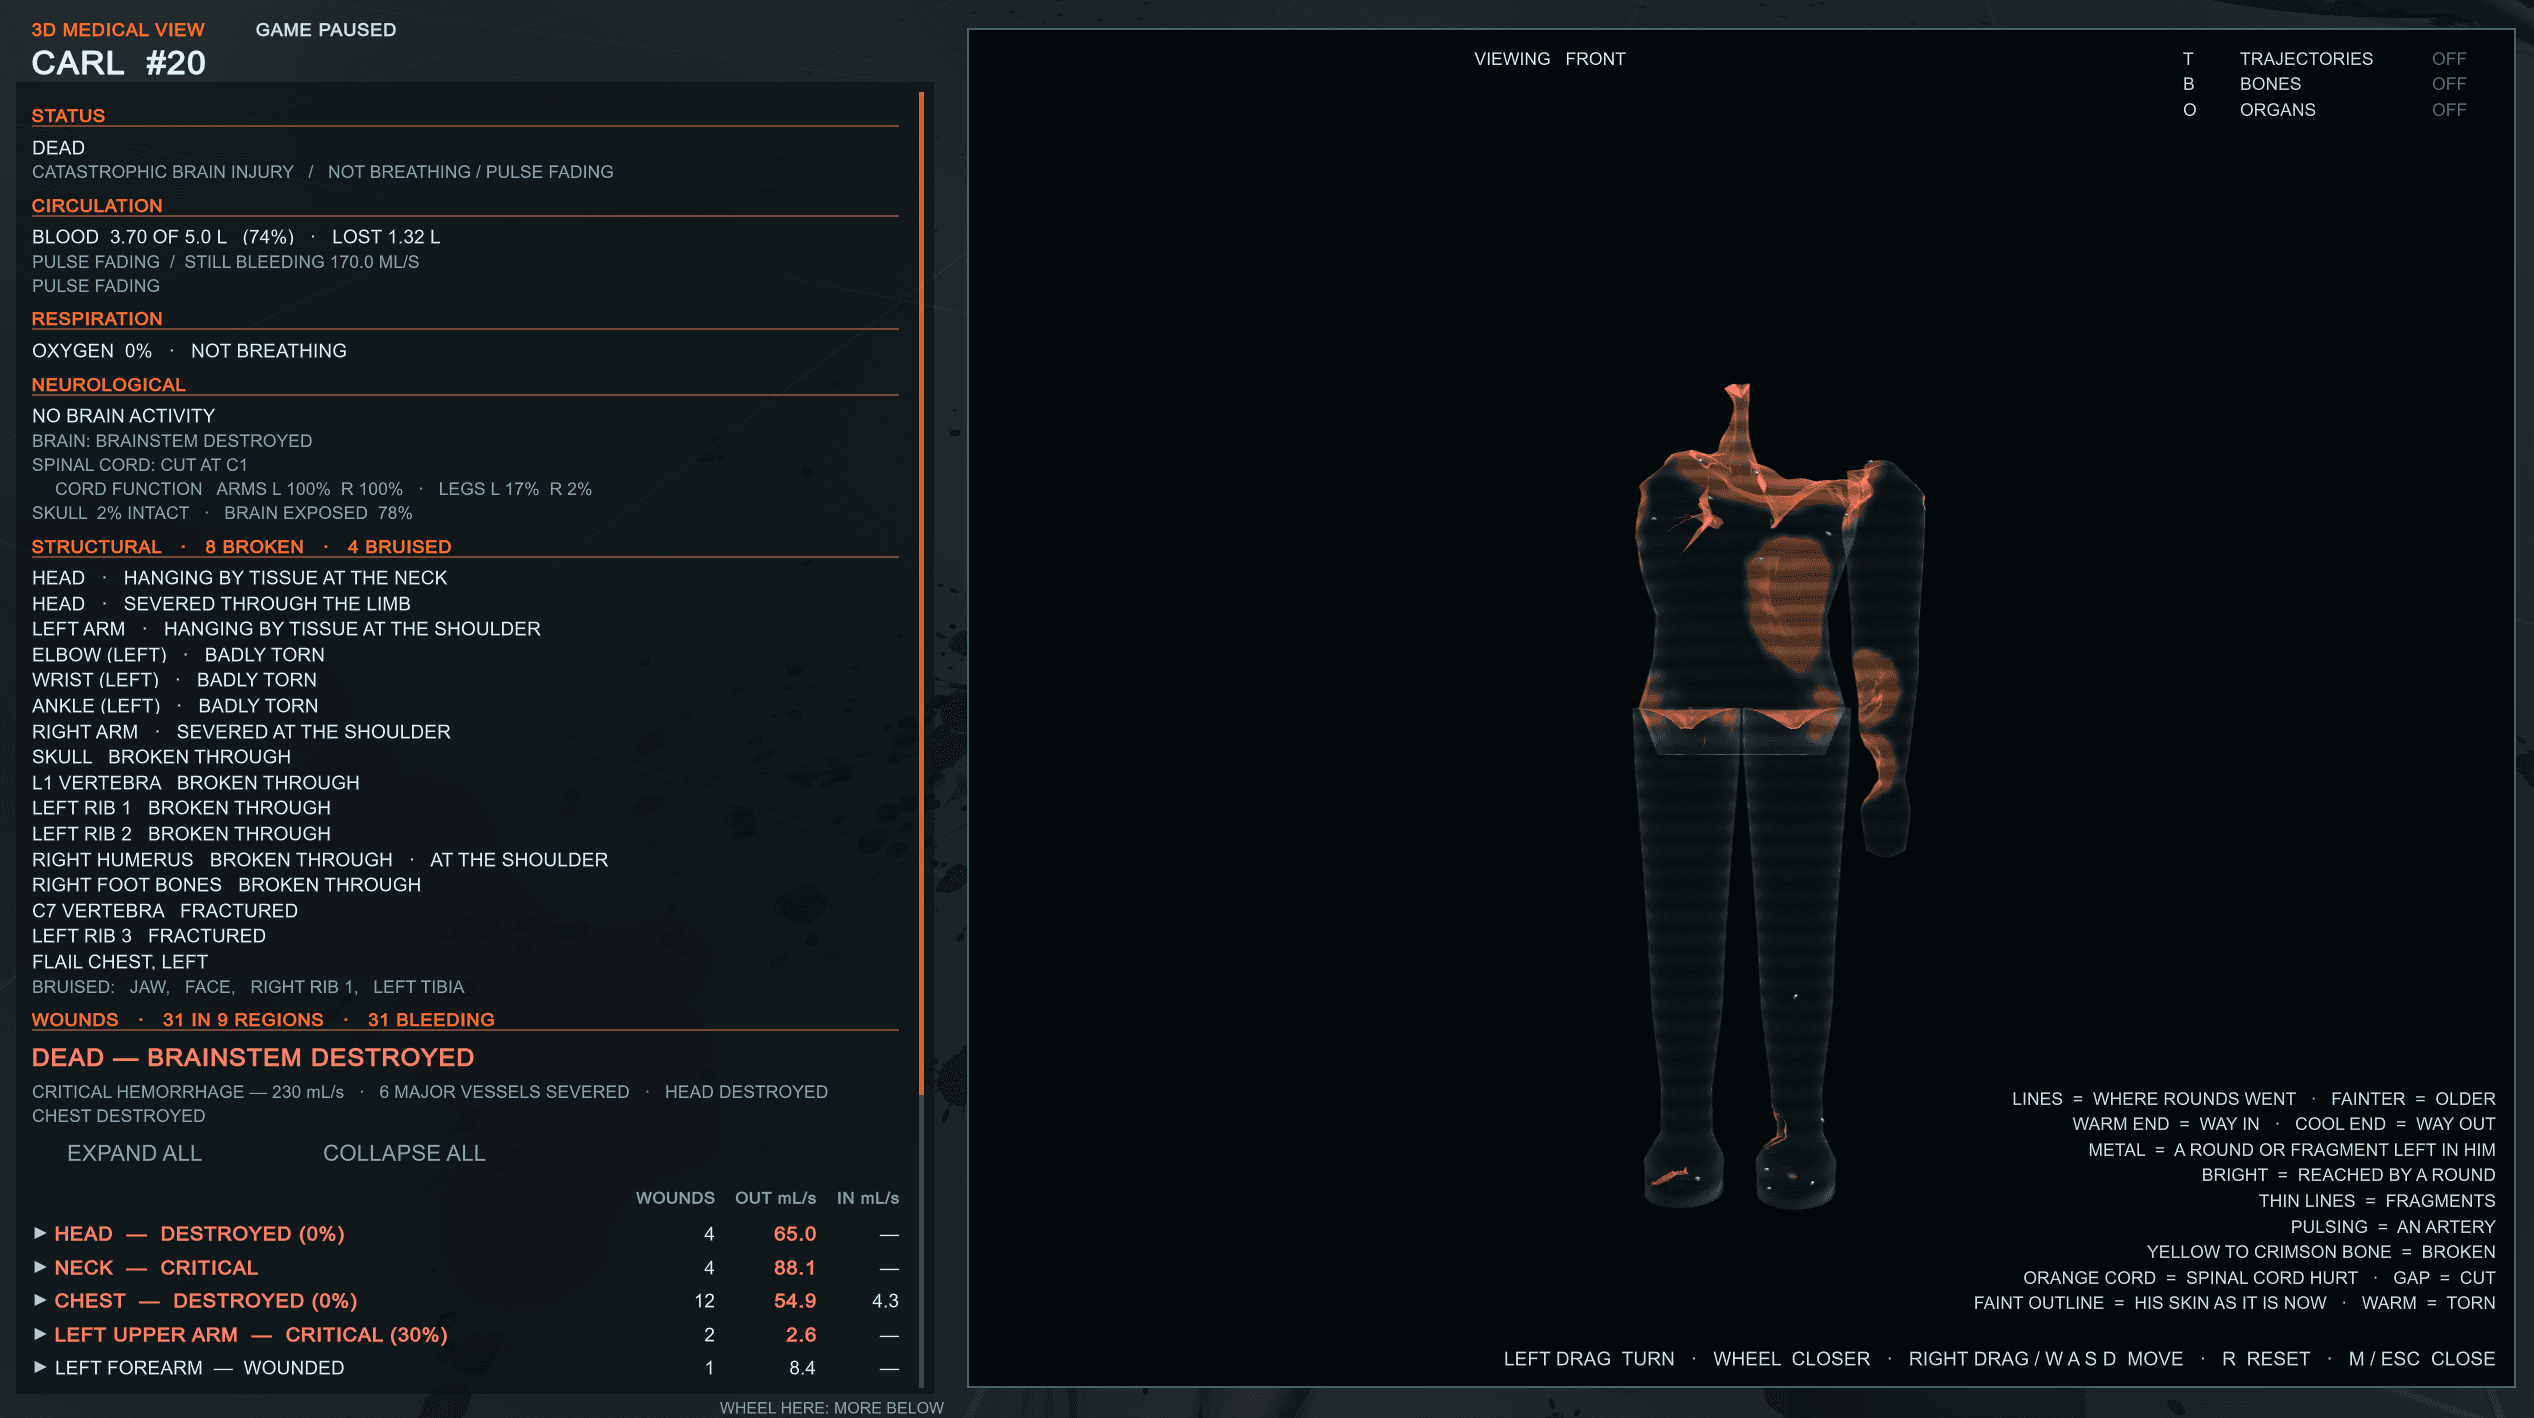Expand the HEAD — DESTROYED wound row
The height and width of the screenshot is (1418, 2534).
pyautogui.click(x=465, y=1234)
